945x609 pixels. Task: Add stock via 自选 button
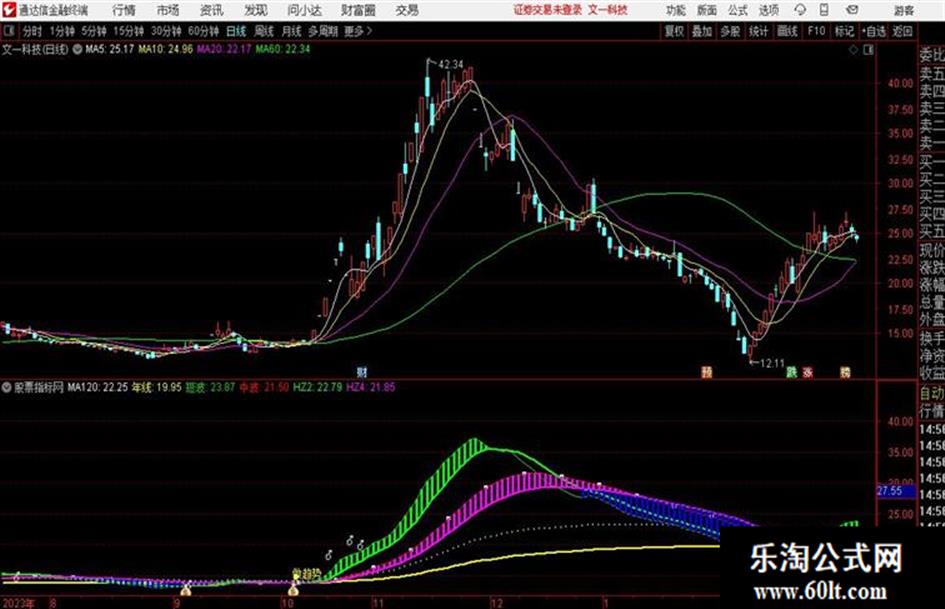click(x=873, y=31)
